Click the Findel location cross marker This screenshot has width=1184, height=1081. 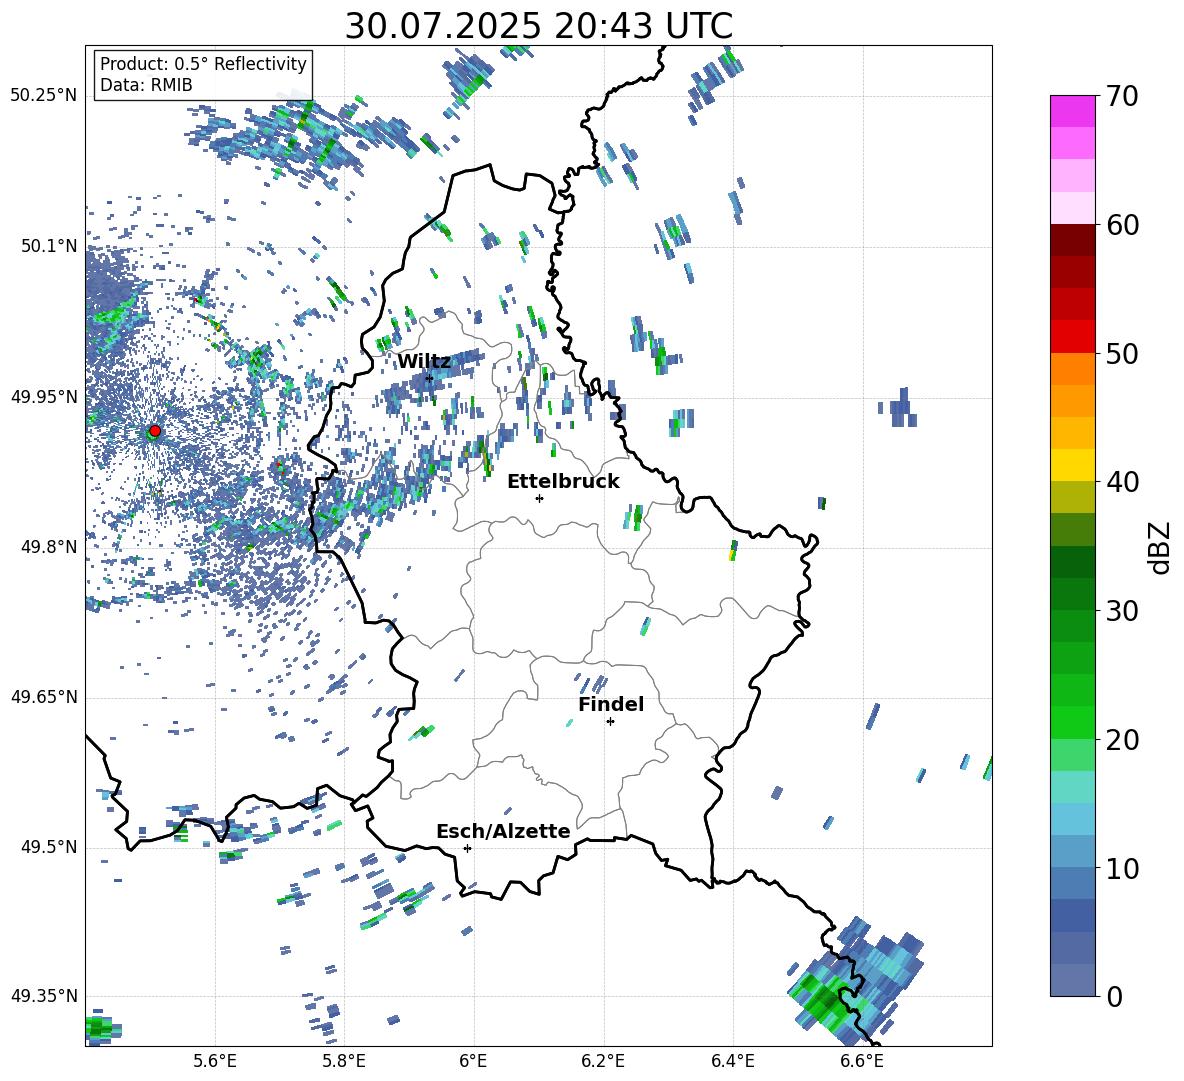(x=610, y=722)
